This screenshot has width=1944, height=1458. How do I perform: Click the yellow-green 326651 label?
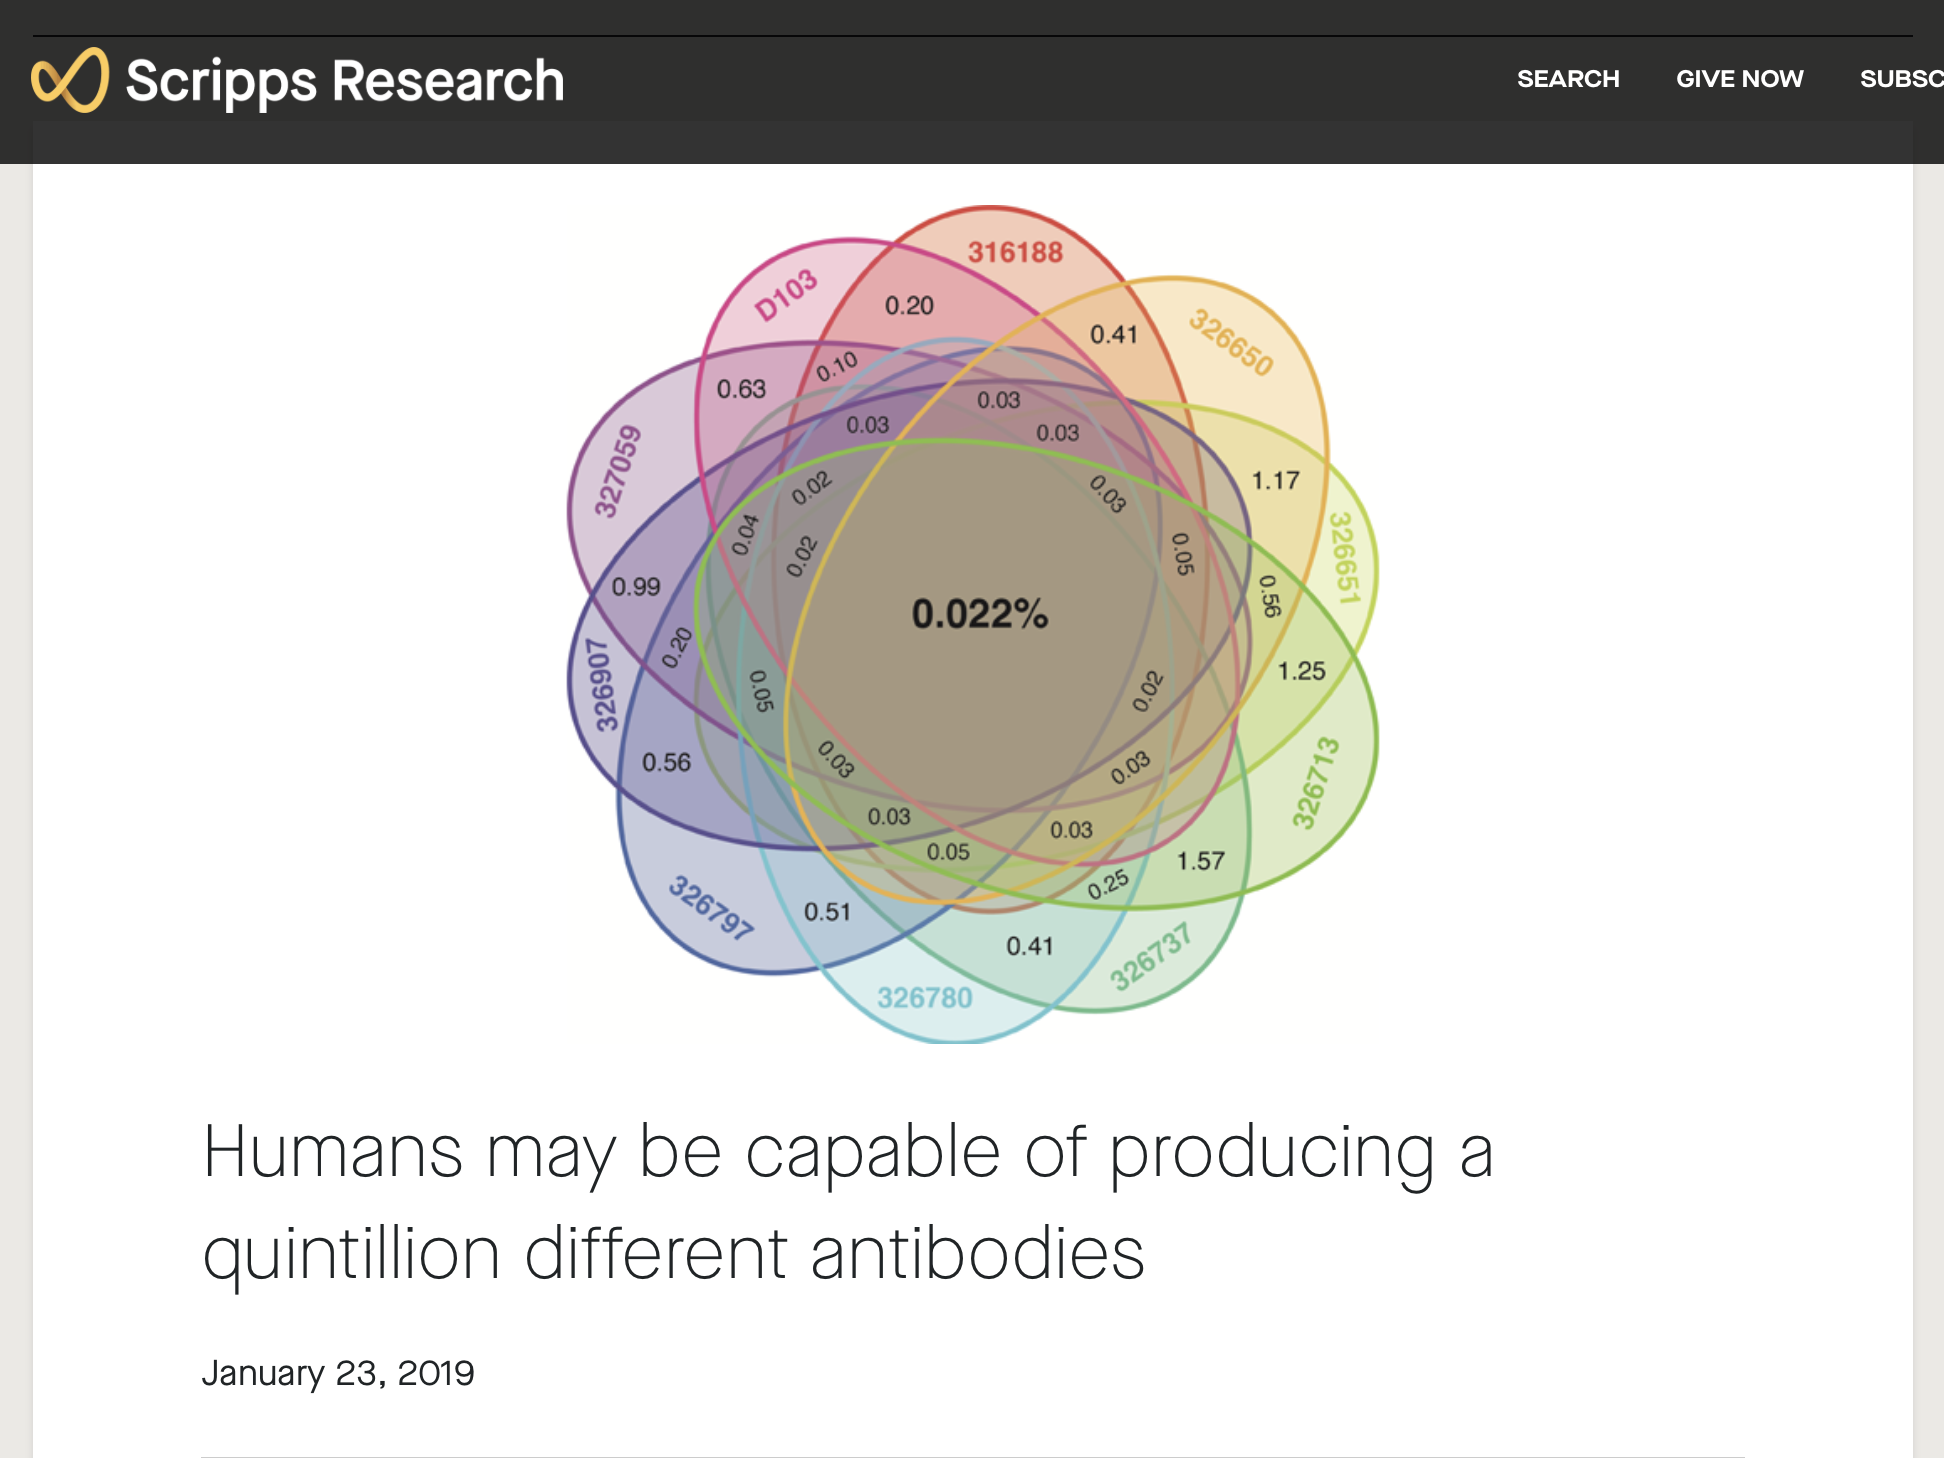point(1344,558)
